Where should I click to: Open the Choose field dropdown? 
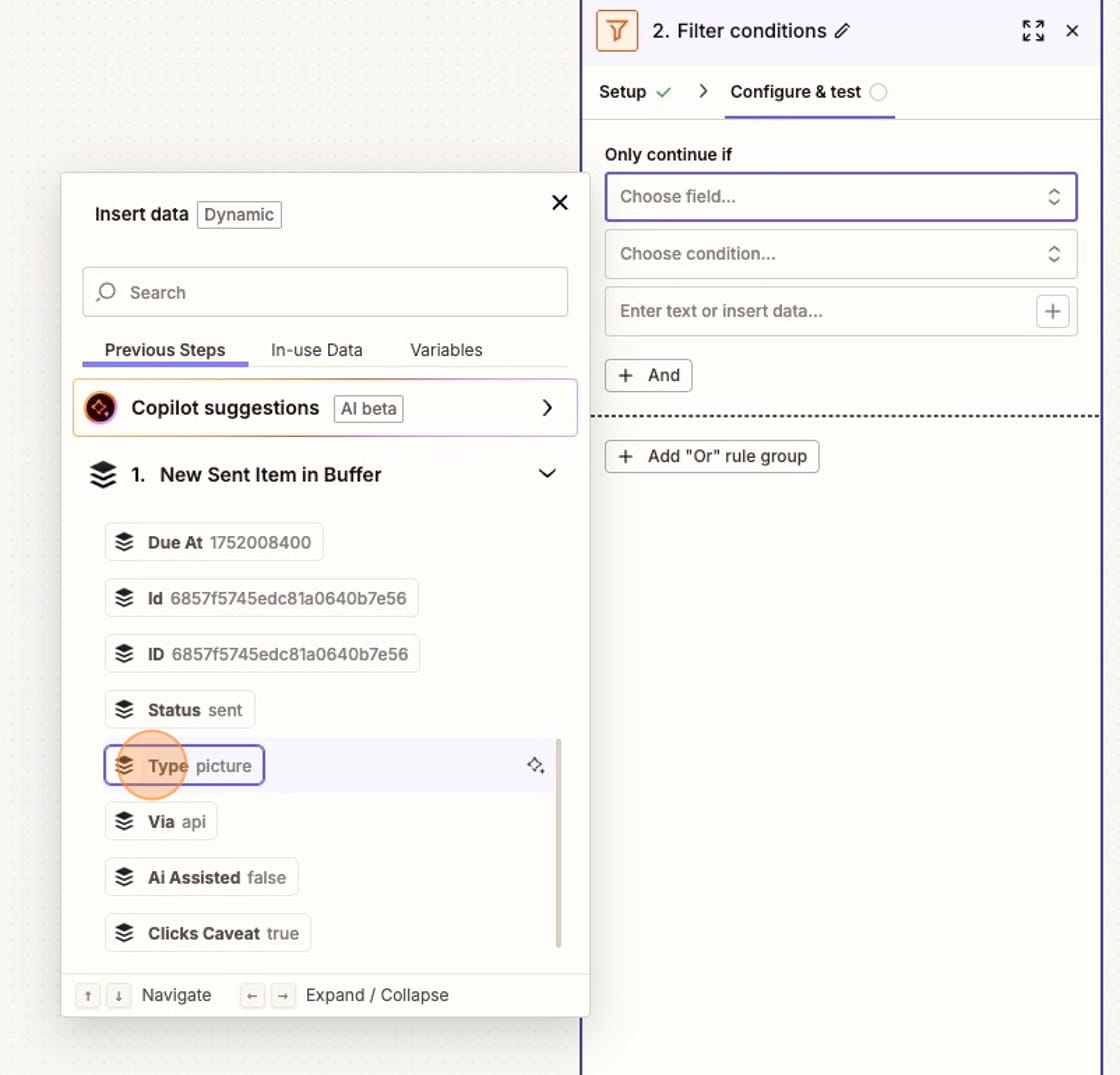(x=841, y=196)
